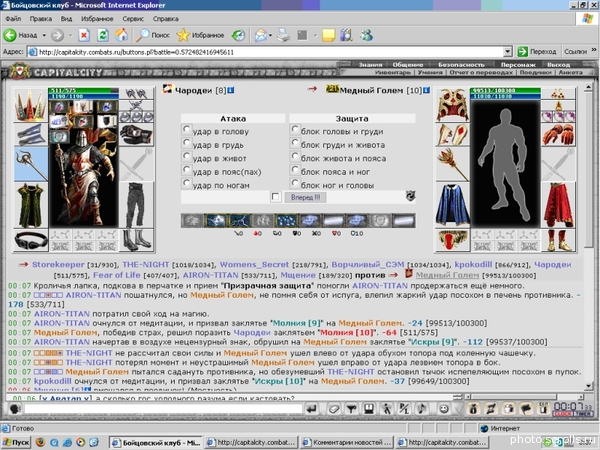Refresh the page with the green arrows icon
This screenshot has height=450, width=600.
point(103,35)
